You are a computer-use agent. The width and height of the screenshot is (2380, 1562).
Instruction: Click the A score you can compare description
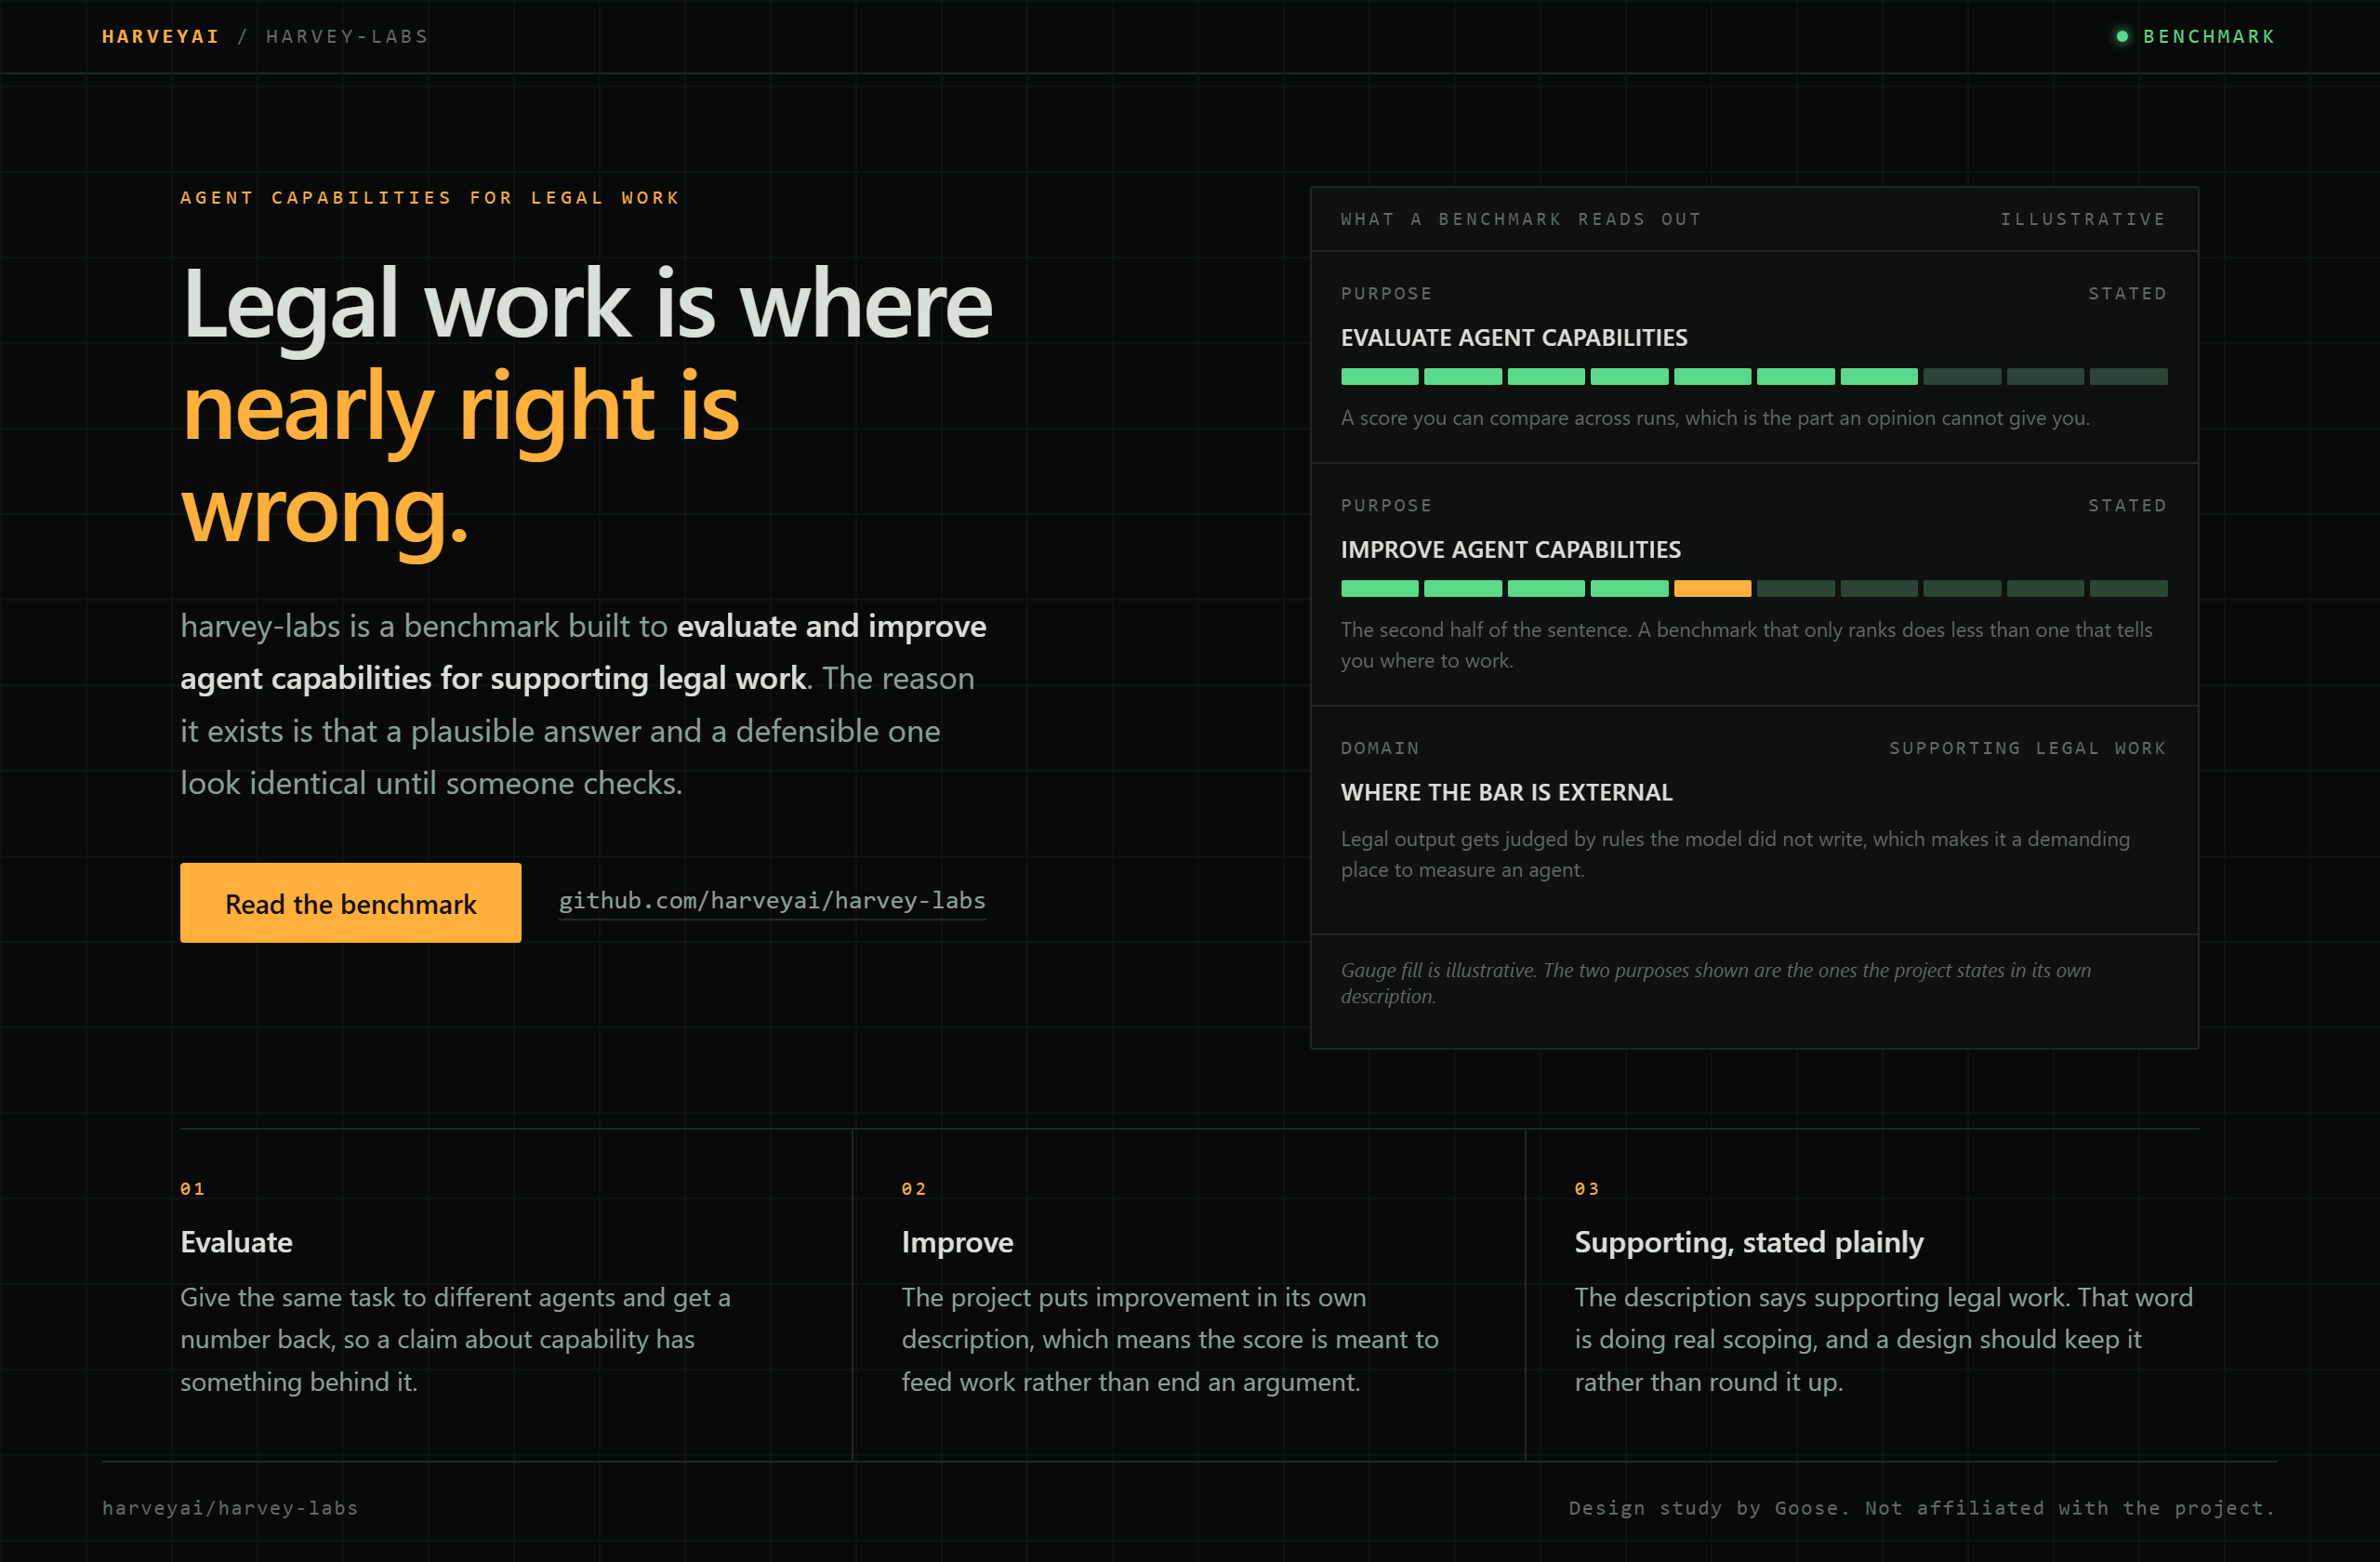1715,418
